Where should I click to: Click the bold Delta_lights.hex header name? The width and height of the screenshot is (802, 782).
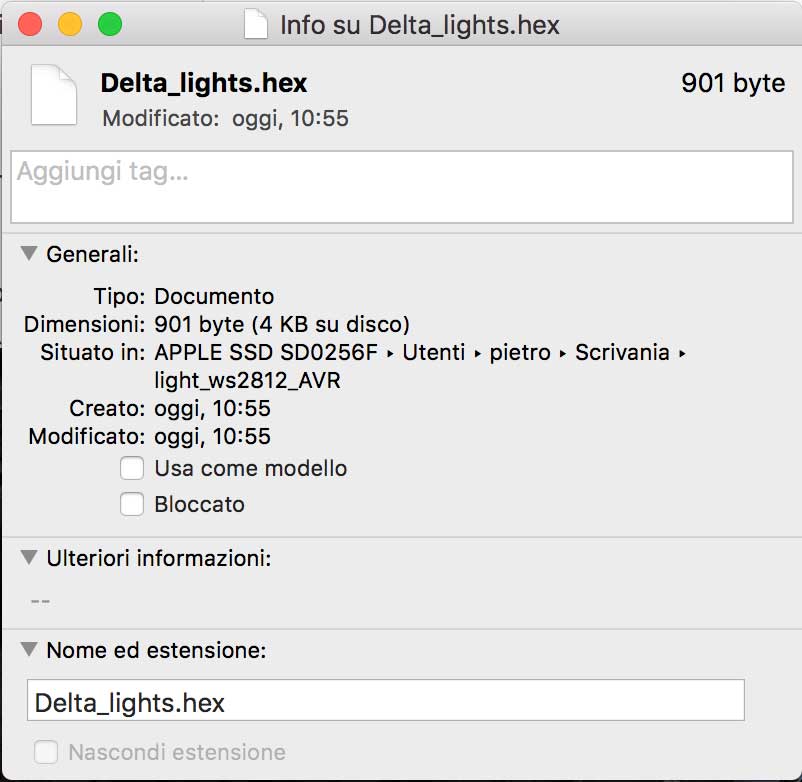pos(204,83)
